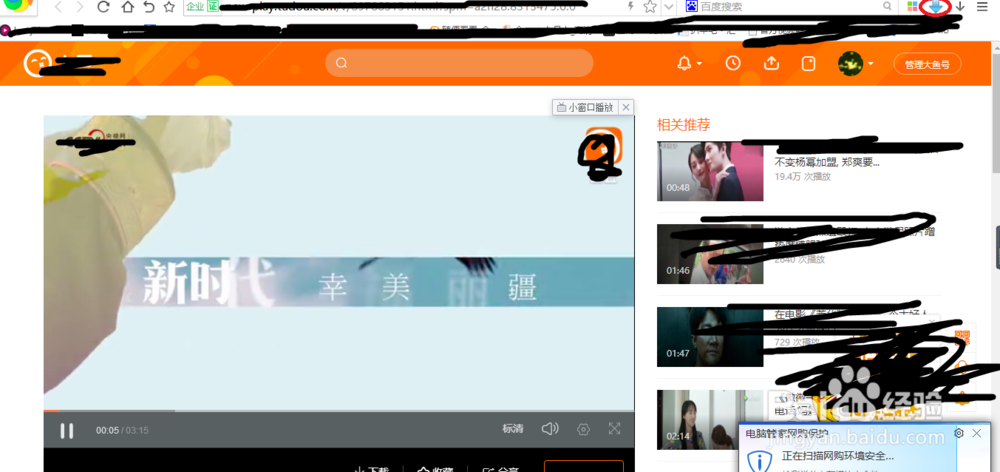Click the square app icon in header
Viewport: 1000px width, 472px height.
809,63
